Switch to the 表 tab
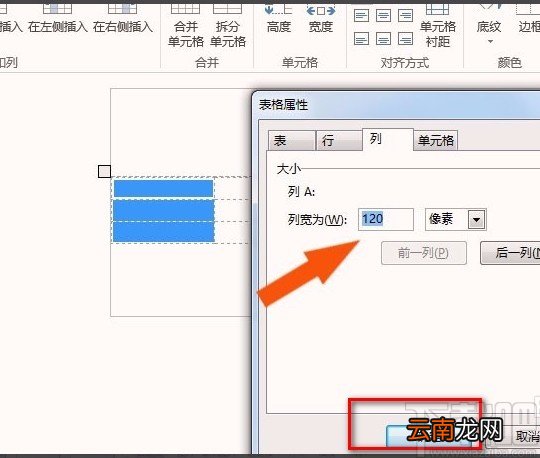Viewport: 540px width, 458px height. [291, 140]
